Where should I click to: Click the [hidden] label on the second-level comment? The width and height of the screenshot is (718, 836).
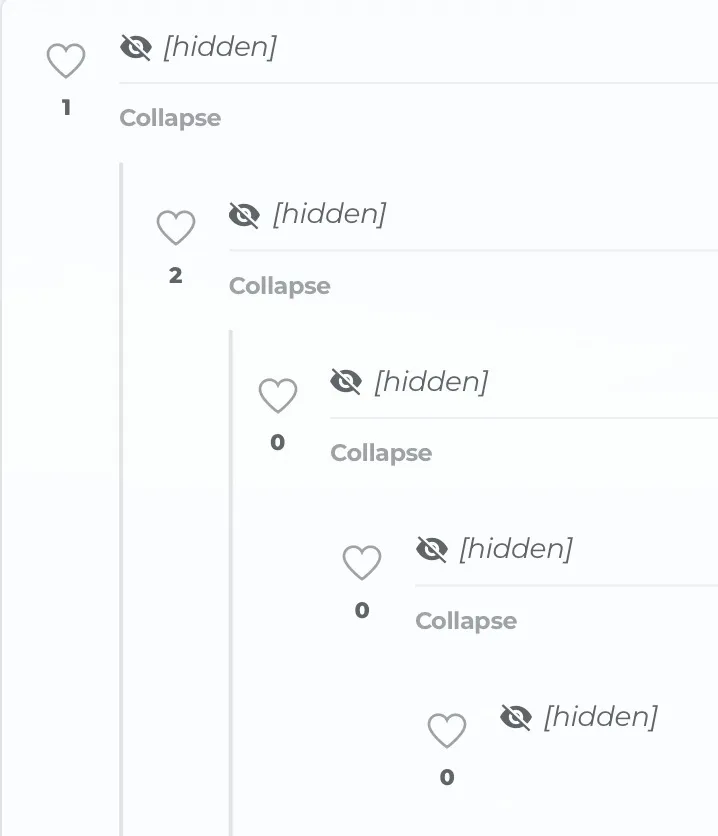pyautogui.click(x=329, y=214)
